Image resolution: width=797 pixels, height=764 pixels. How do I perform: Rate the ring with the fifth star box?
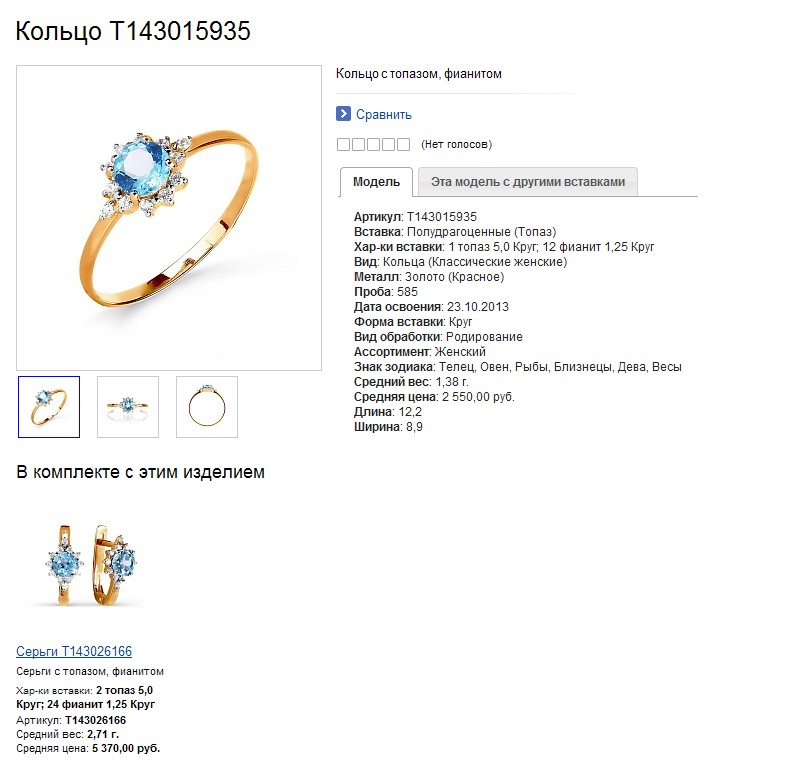[x=403, y=144]
